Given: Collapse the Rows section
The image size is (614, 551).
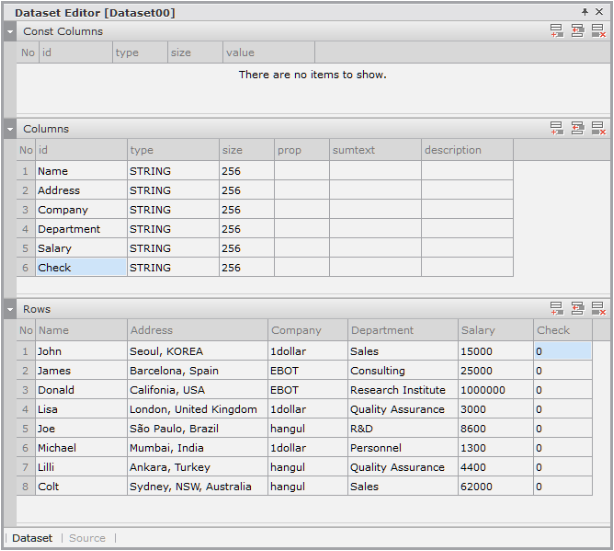Looking at the screenshot, I should tap(10, 309).
